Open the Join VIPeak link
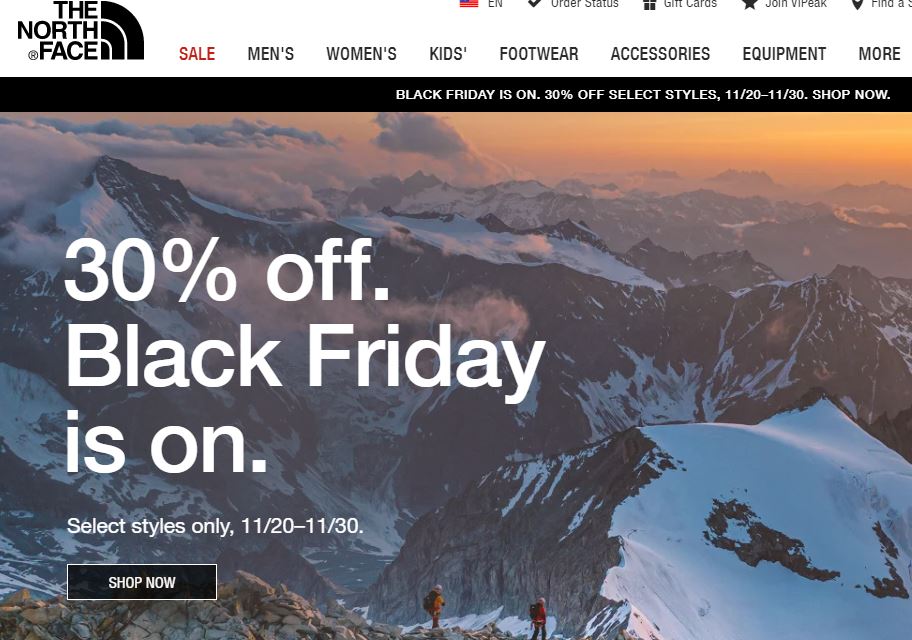 point(796,3)
